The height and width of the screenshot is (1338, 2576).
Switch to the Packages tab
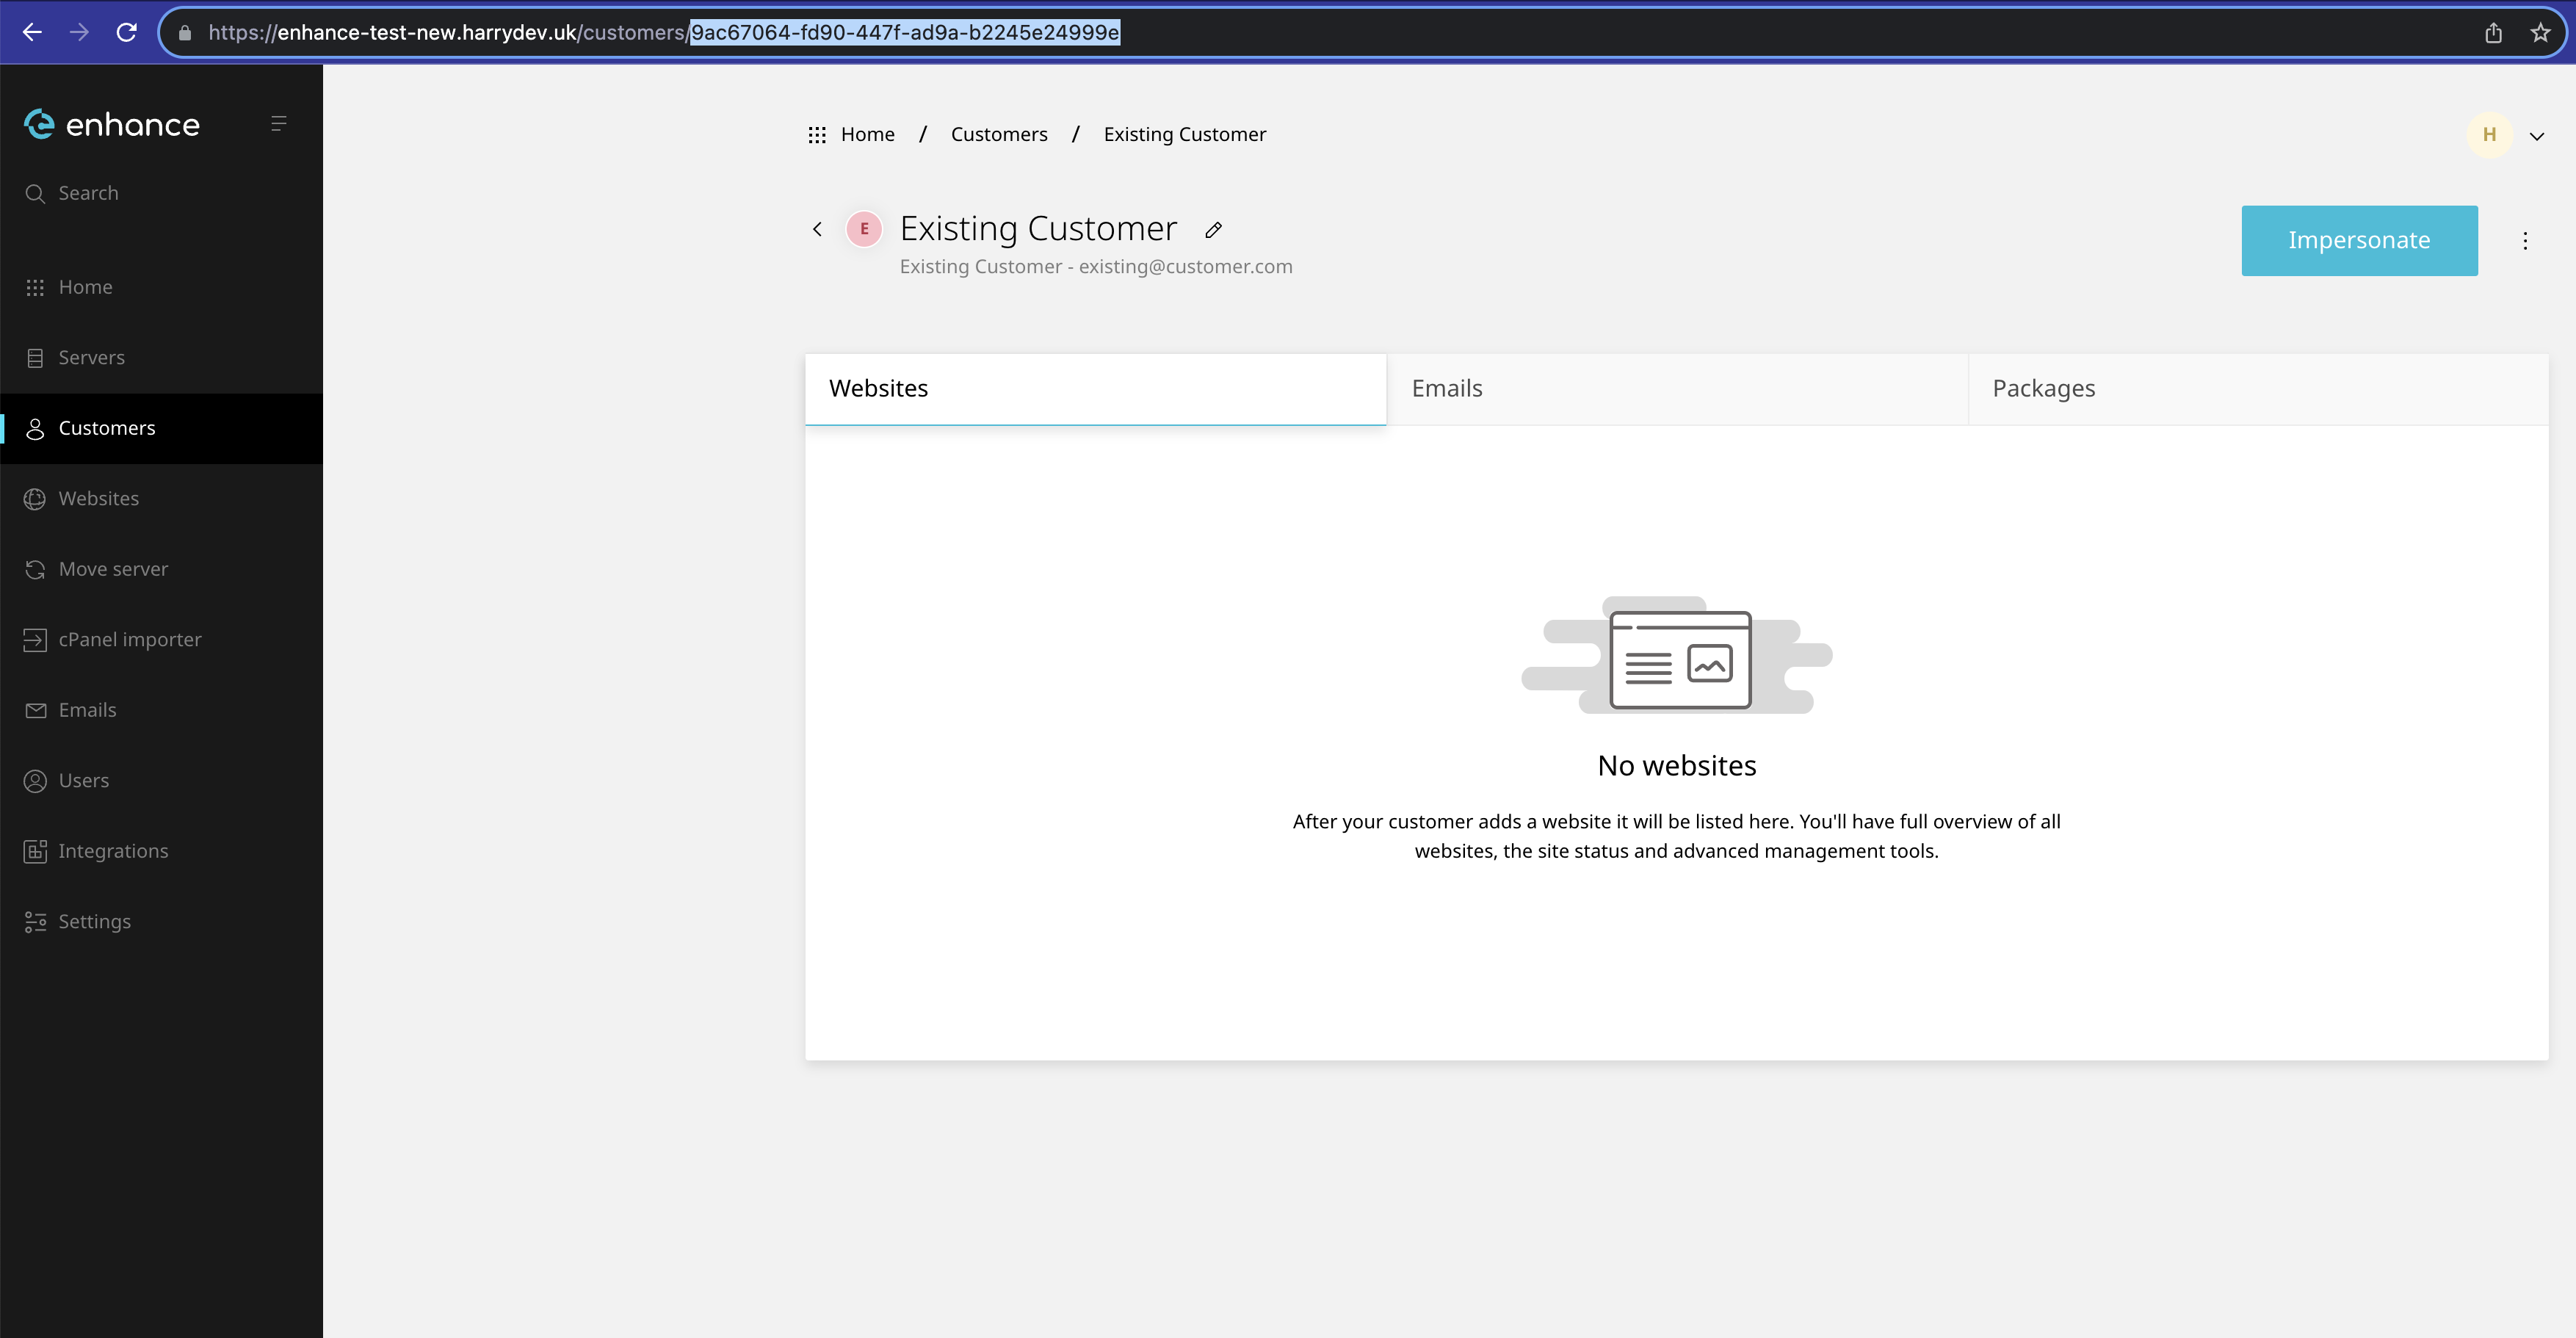tap(2043, 388)
